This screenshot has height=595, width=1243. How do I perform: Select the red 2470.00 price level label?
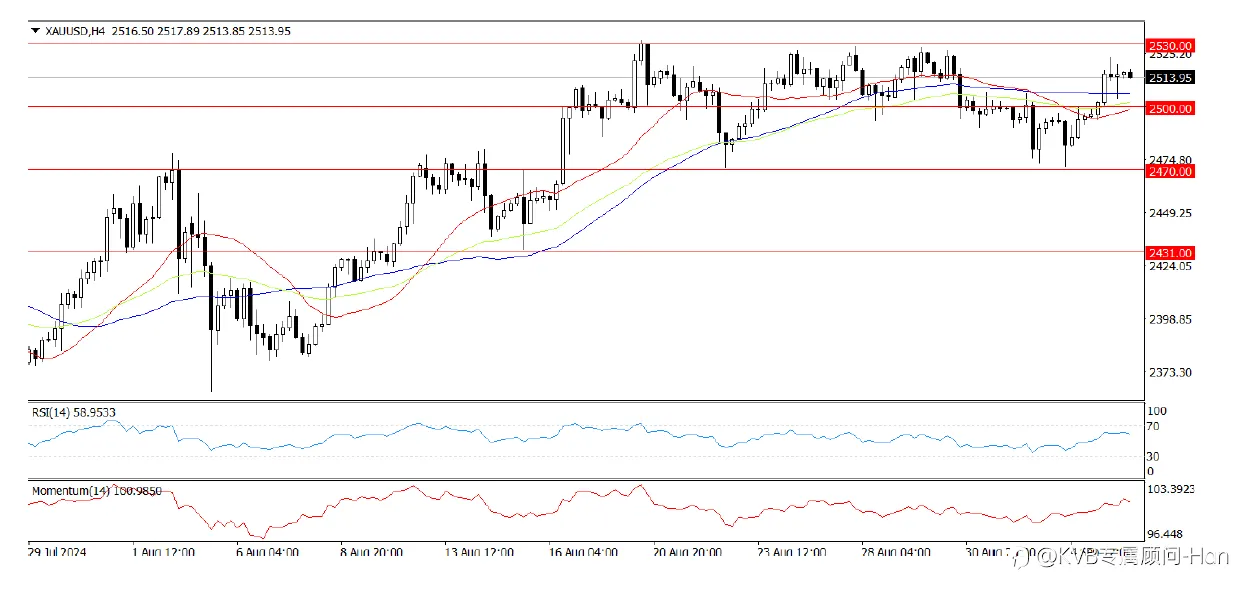point(1170,172)
